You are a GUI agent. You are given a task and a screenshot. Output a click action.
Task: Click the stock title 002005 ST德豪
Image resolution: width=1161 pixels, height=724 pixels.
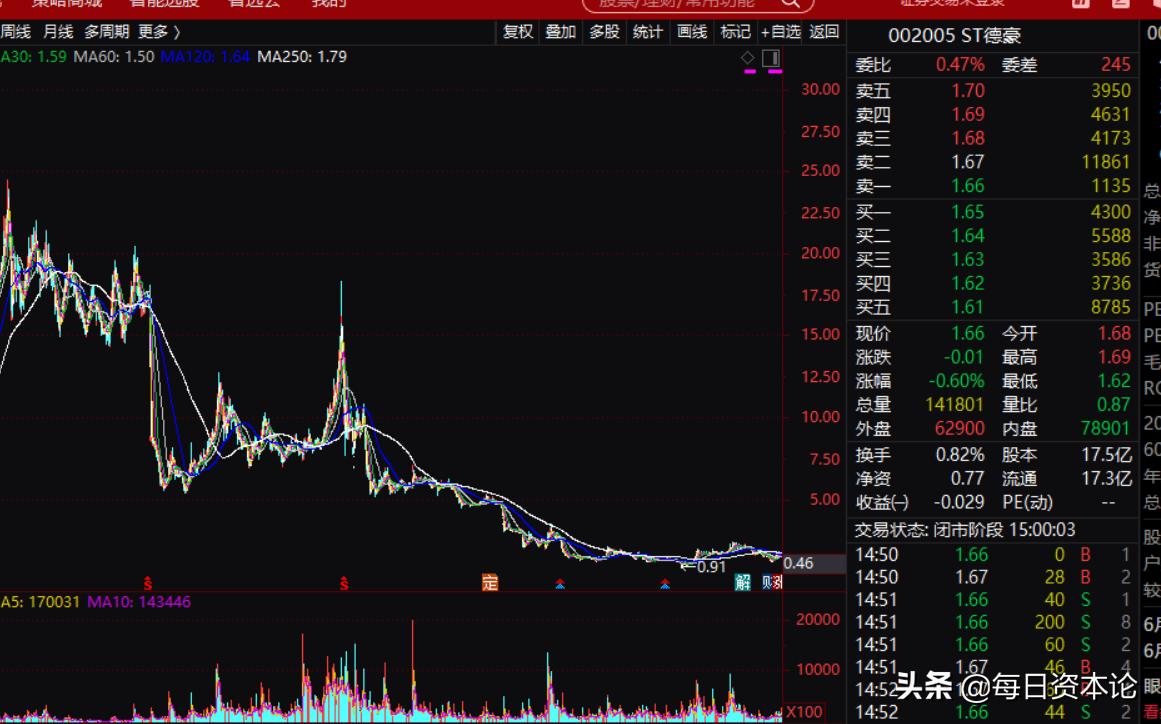tap(954, 35)
